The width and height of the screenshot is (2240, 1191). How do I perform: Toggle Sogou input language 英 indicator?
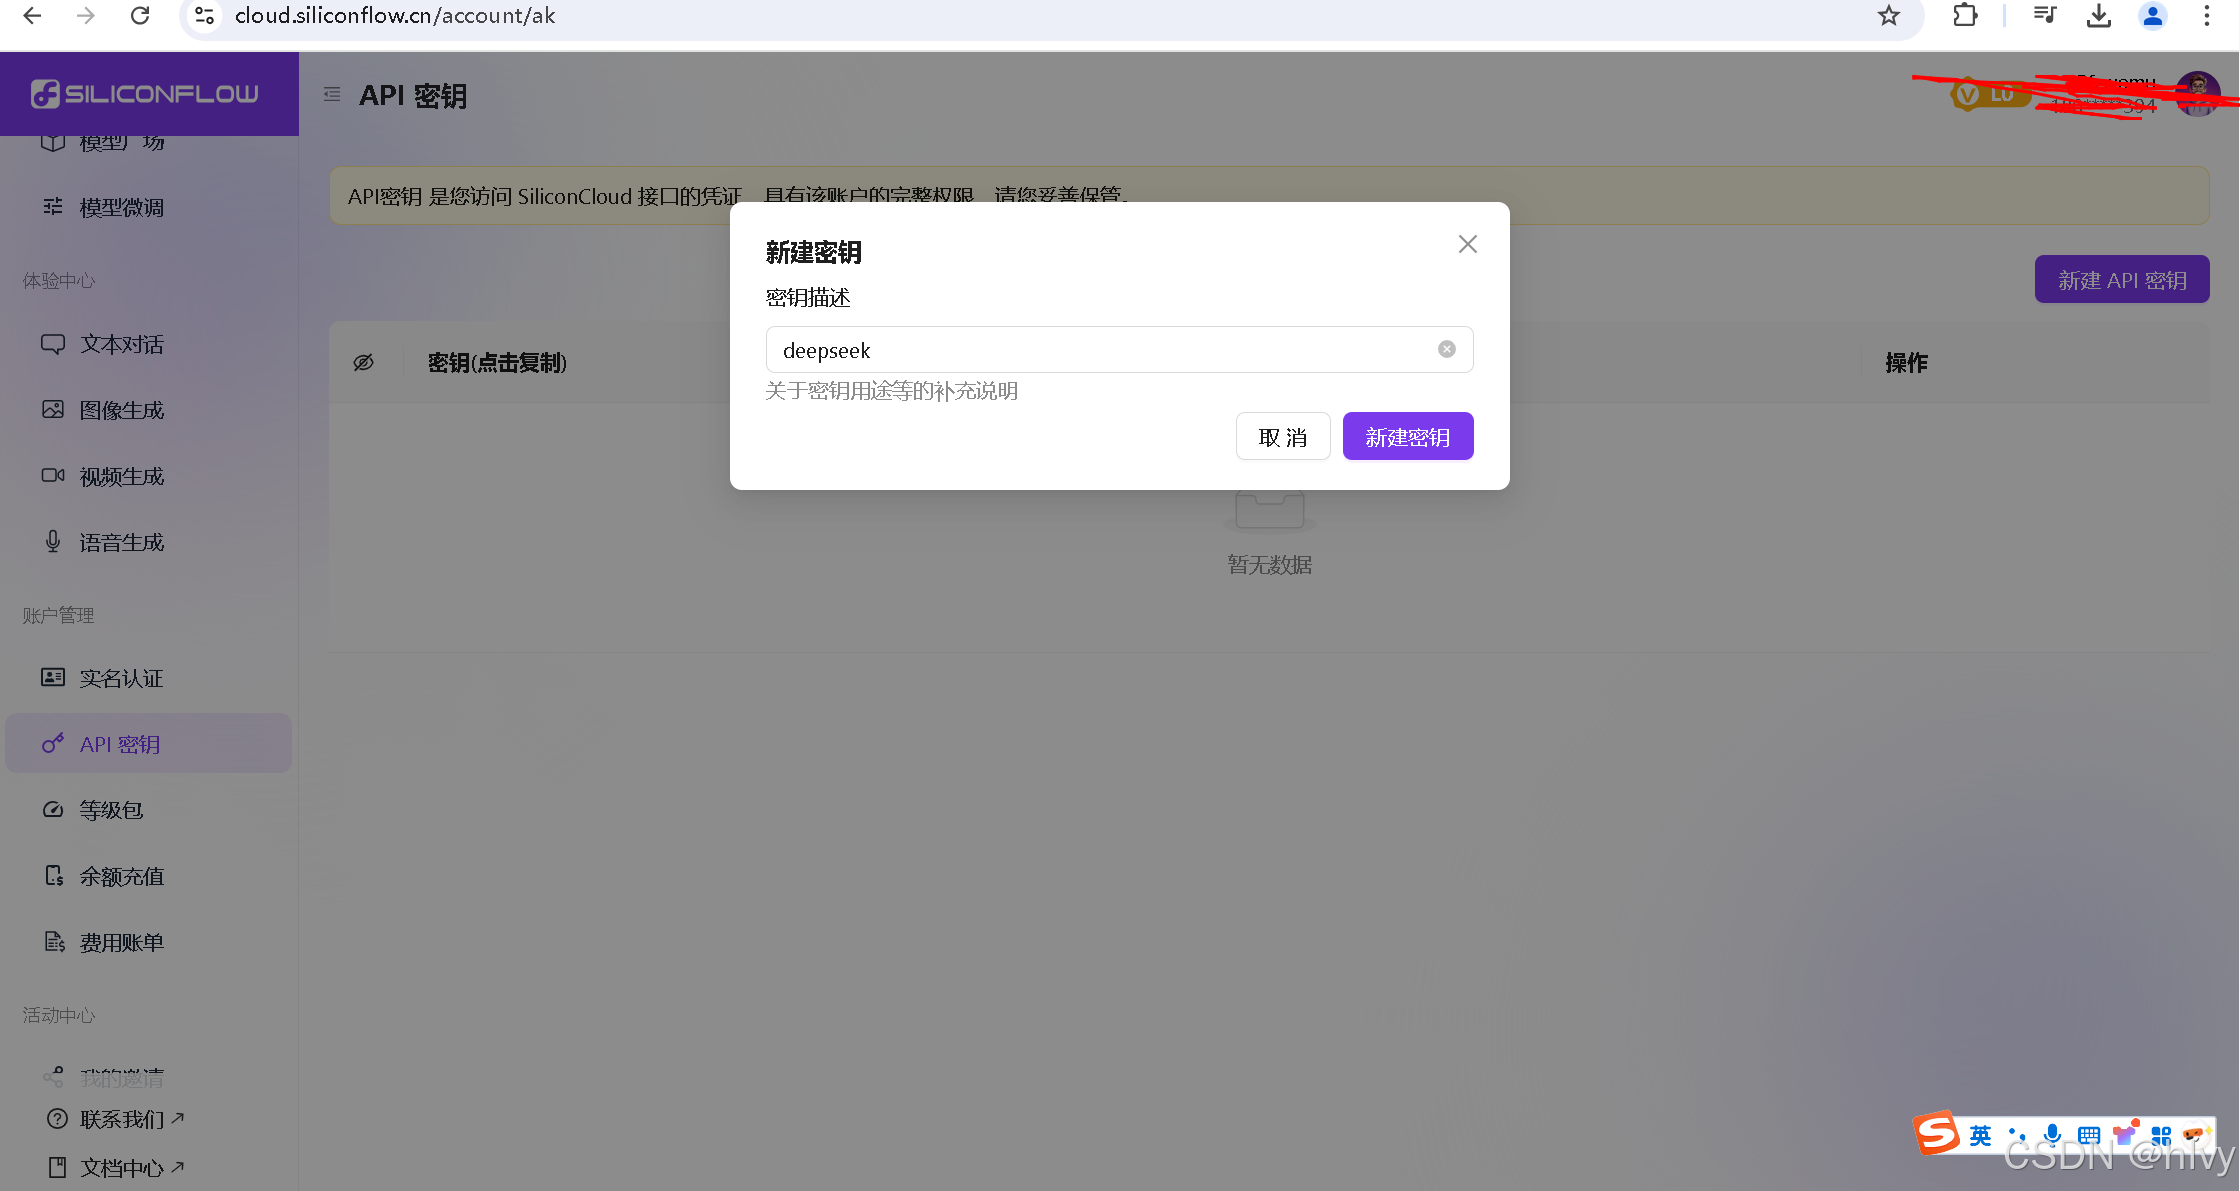(x=1980, y=1135)
